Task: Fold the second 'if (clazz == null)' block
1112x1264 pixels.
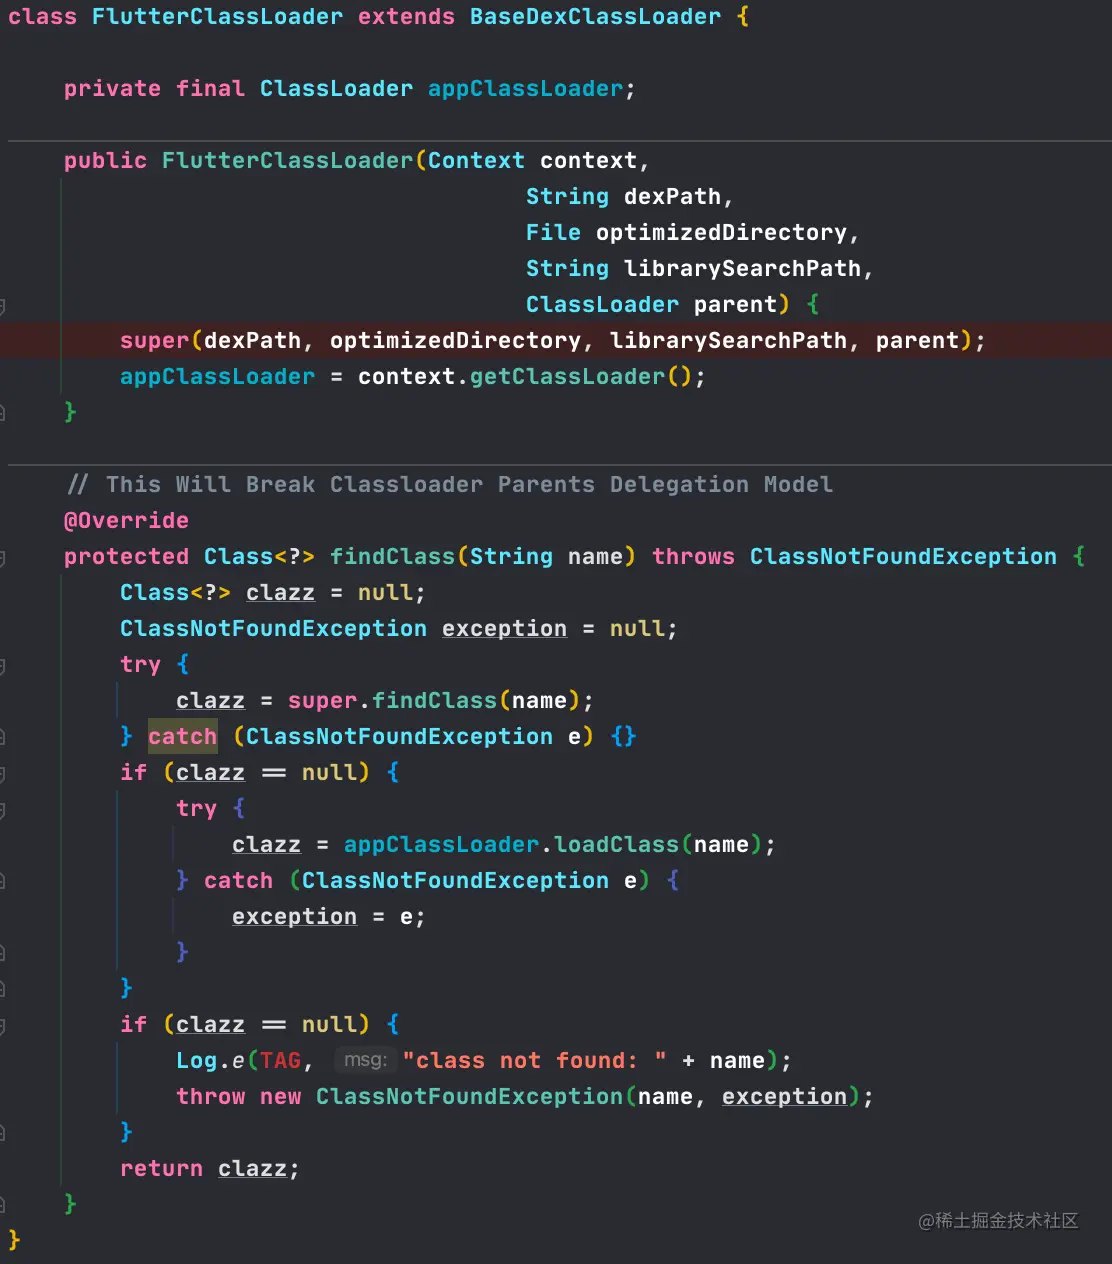Action: [x=3, y=1025]
